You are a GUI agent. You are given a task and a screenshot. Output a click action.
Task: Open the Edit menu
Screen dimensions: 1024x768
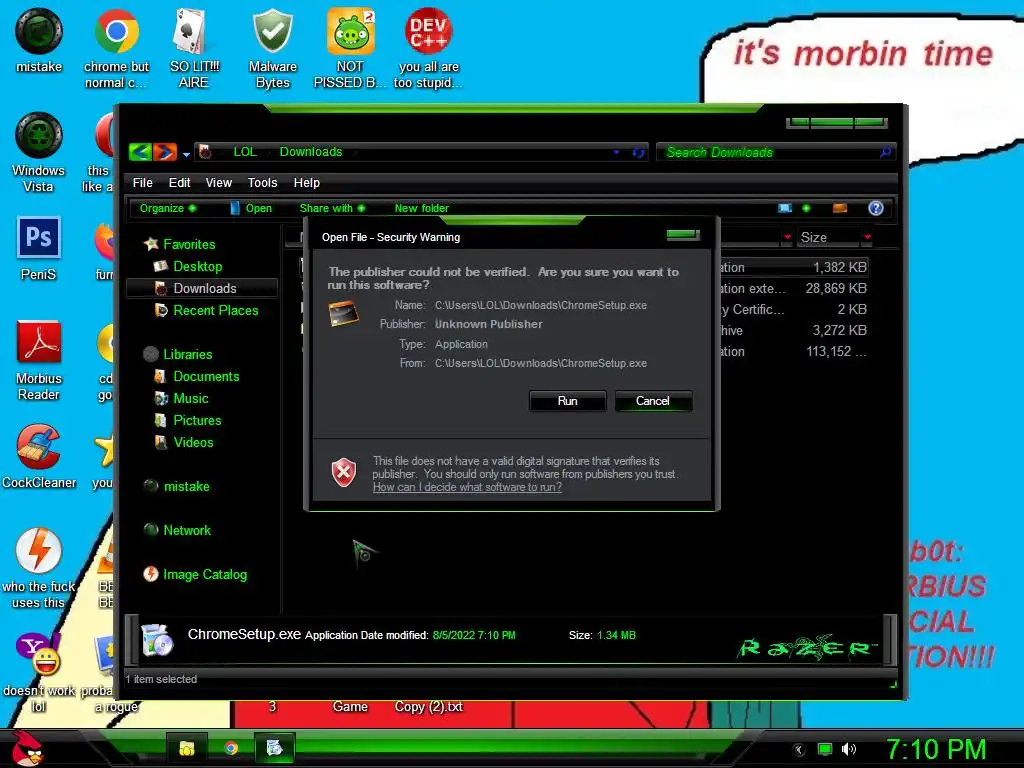pyautogui.click(x=179, y=183)
